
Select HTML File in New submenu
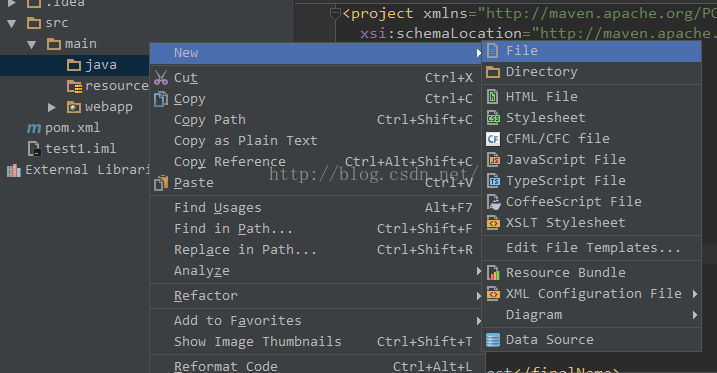592,97
